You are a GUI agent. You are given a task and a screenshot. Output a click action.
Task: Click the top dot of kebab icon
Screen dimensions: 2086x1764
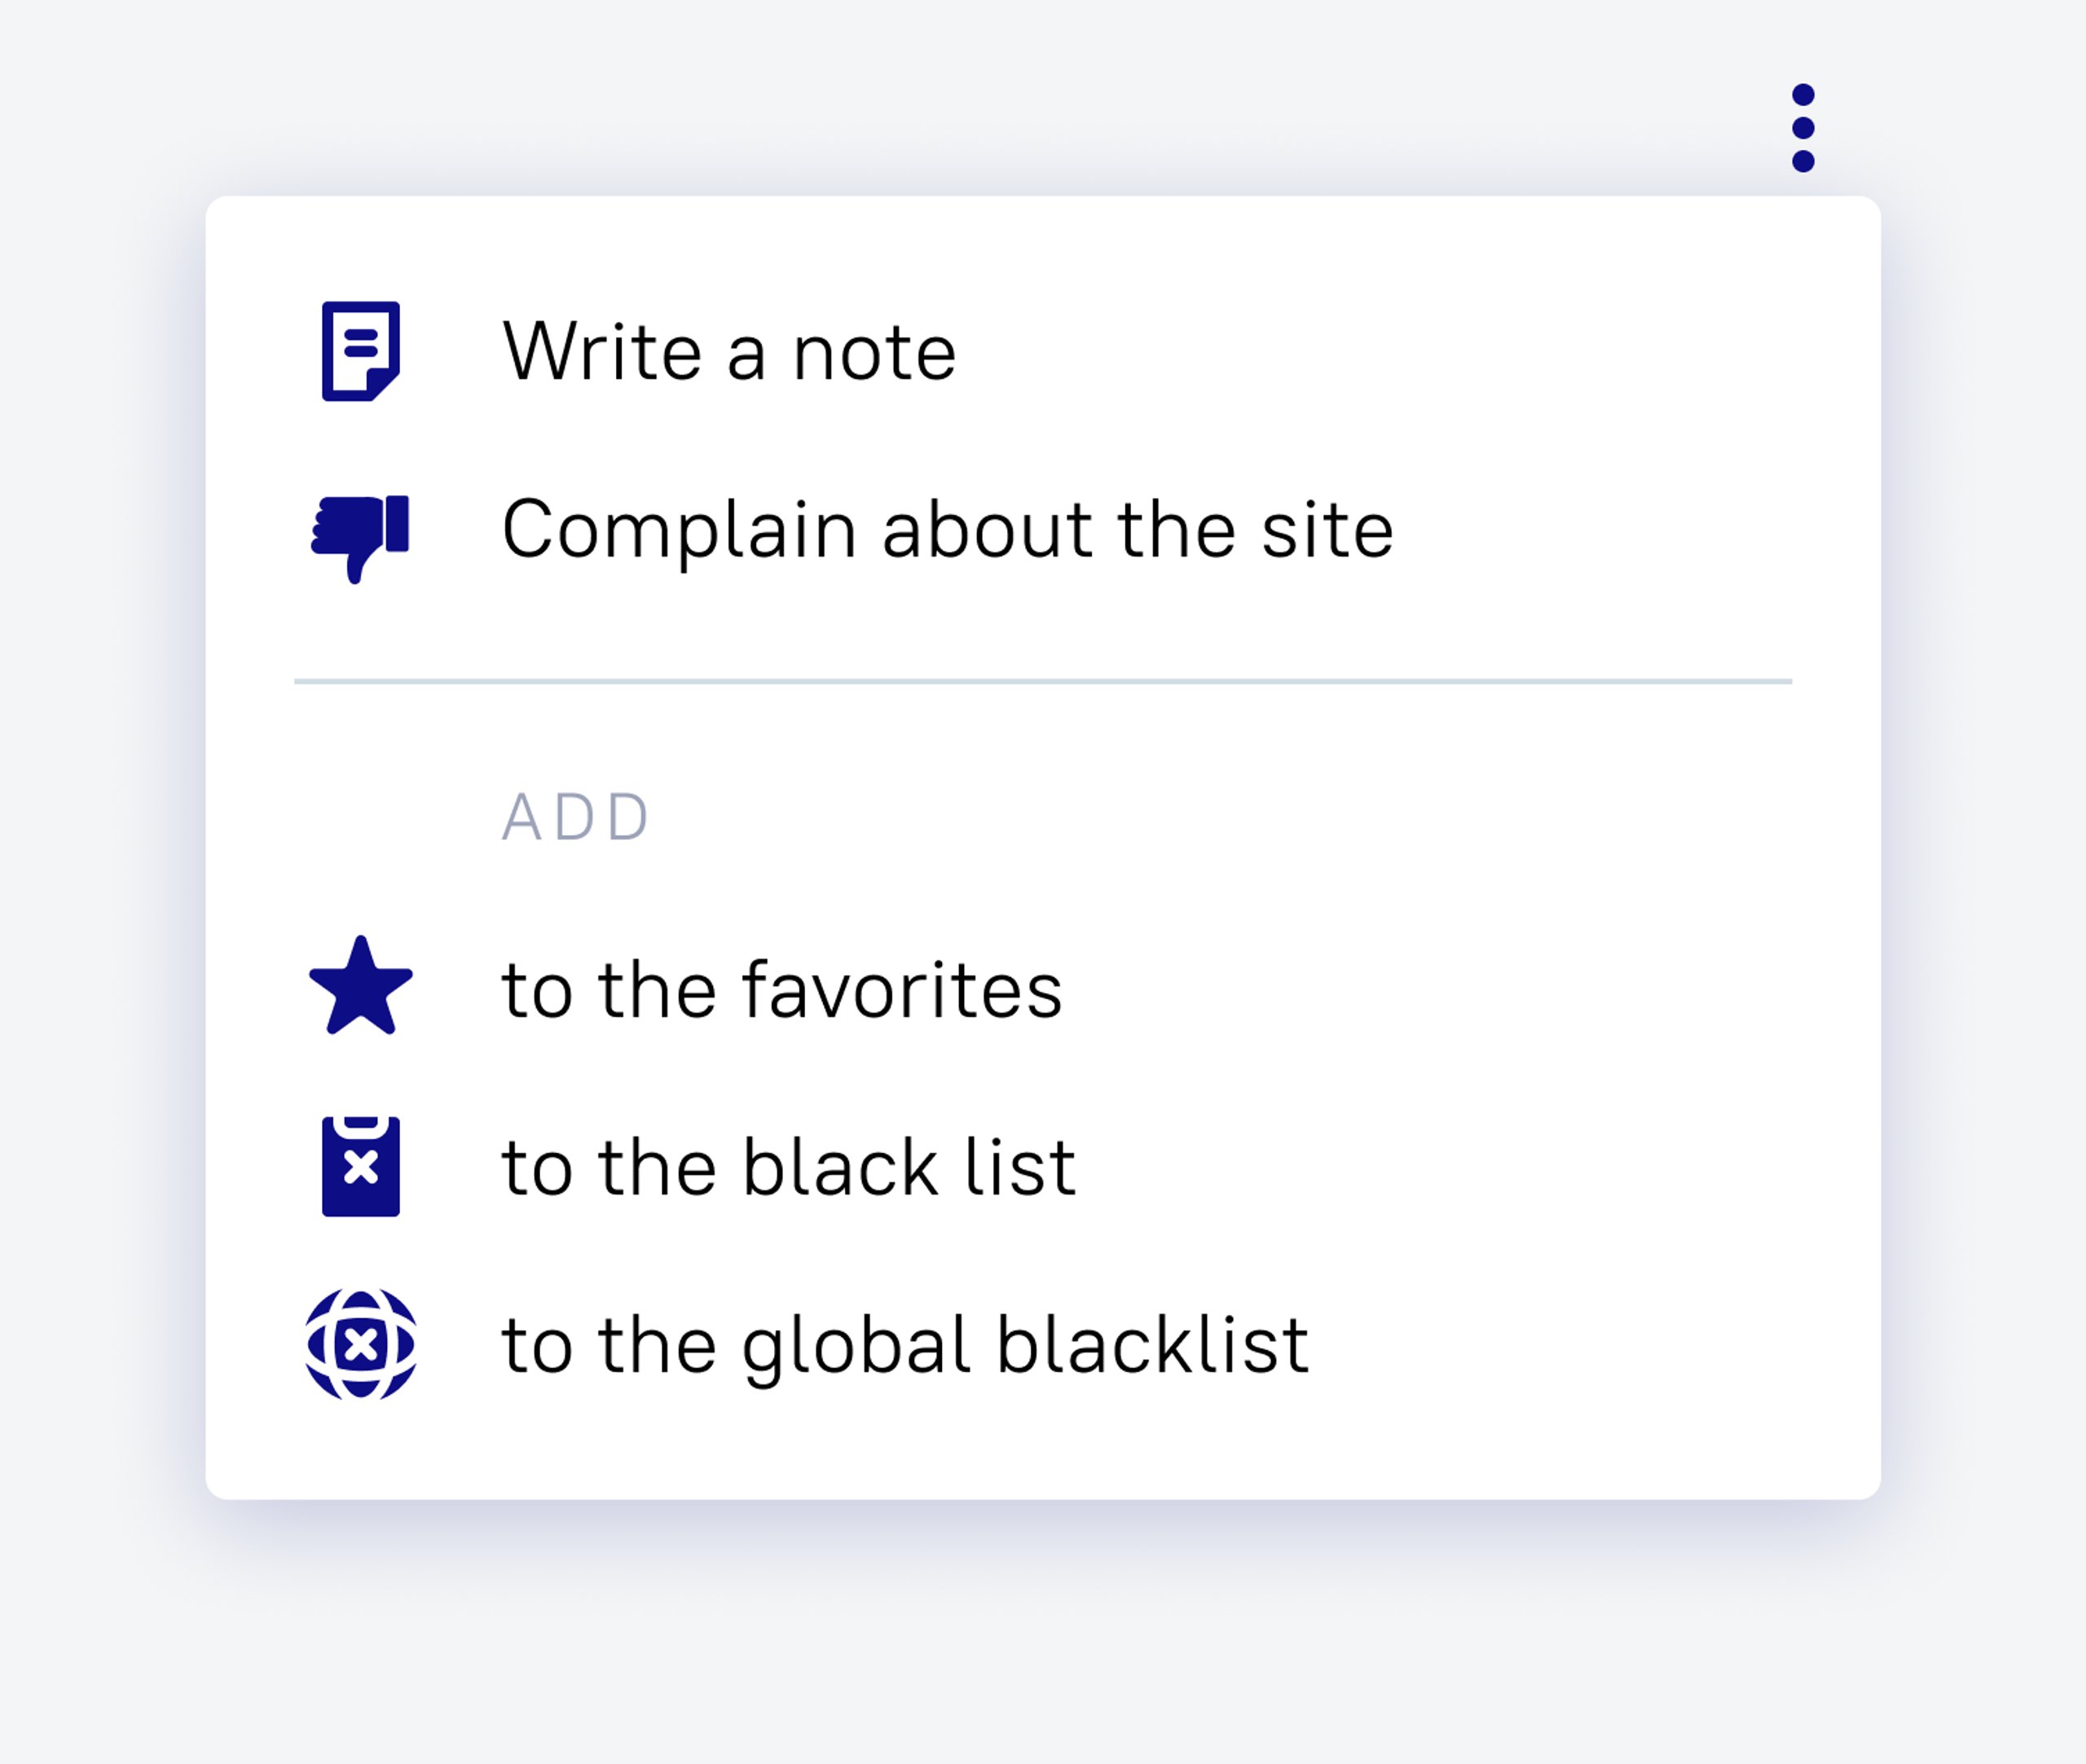[x=1803, y=95]
